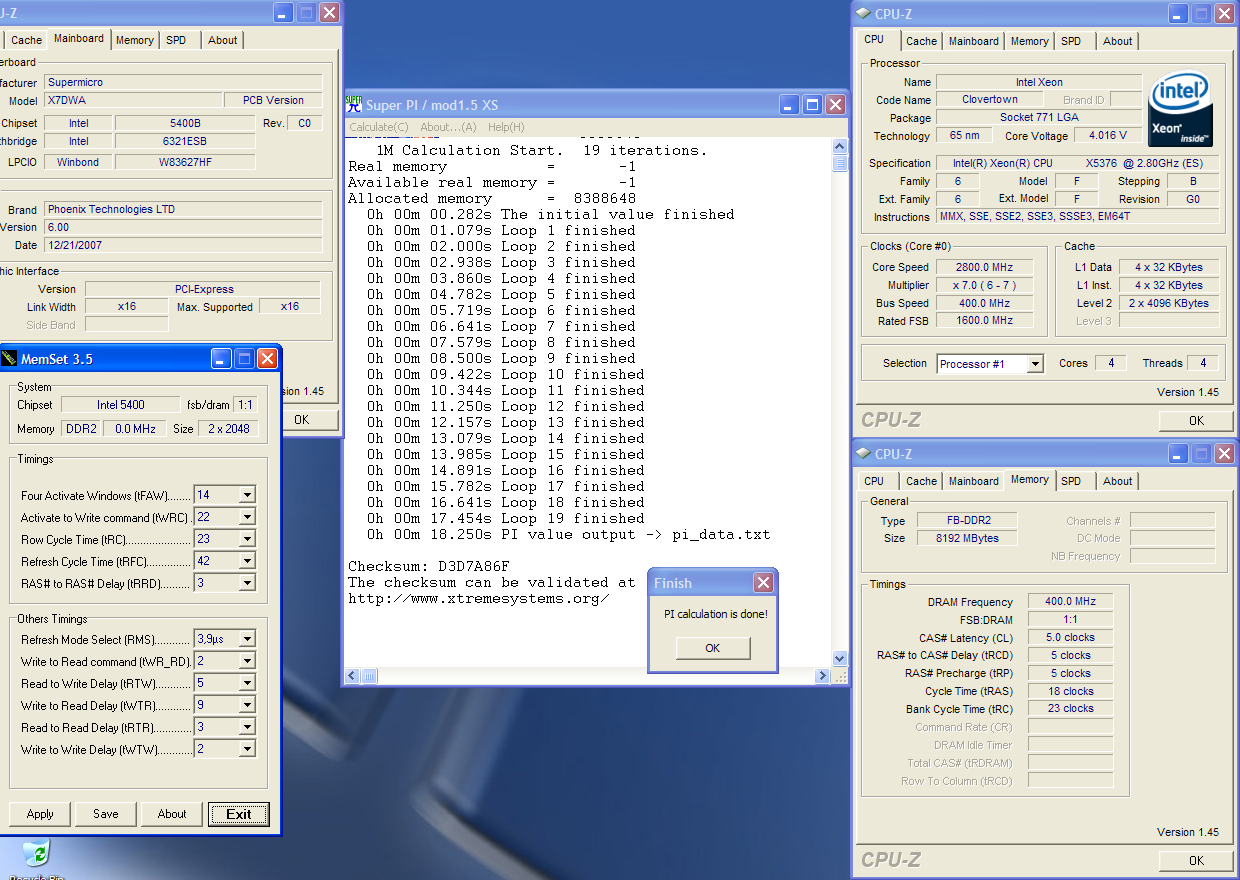Click the 'PI calculation is done!' message

click(x=716, y=614)
